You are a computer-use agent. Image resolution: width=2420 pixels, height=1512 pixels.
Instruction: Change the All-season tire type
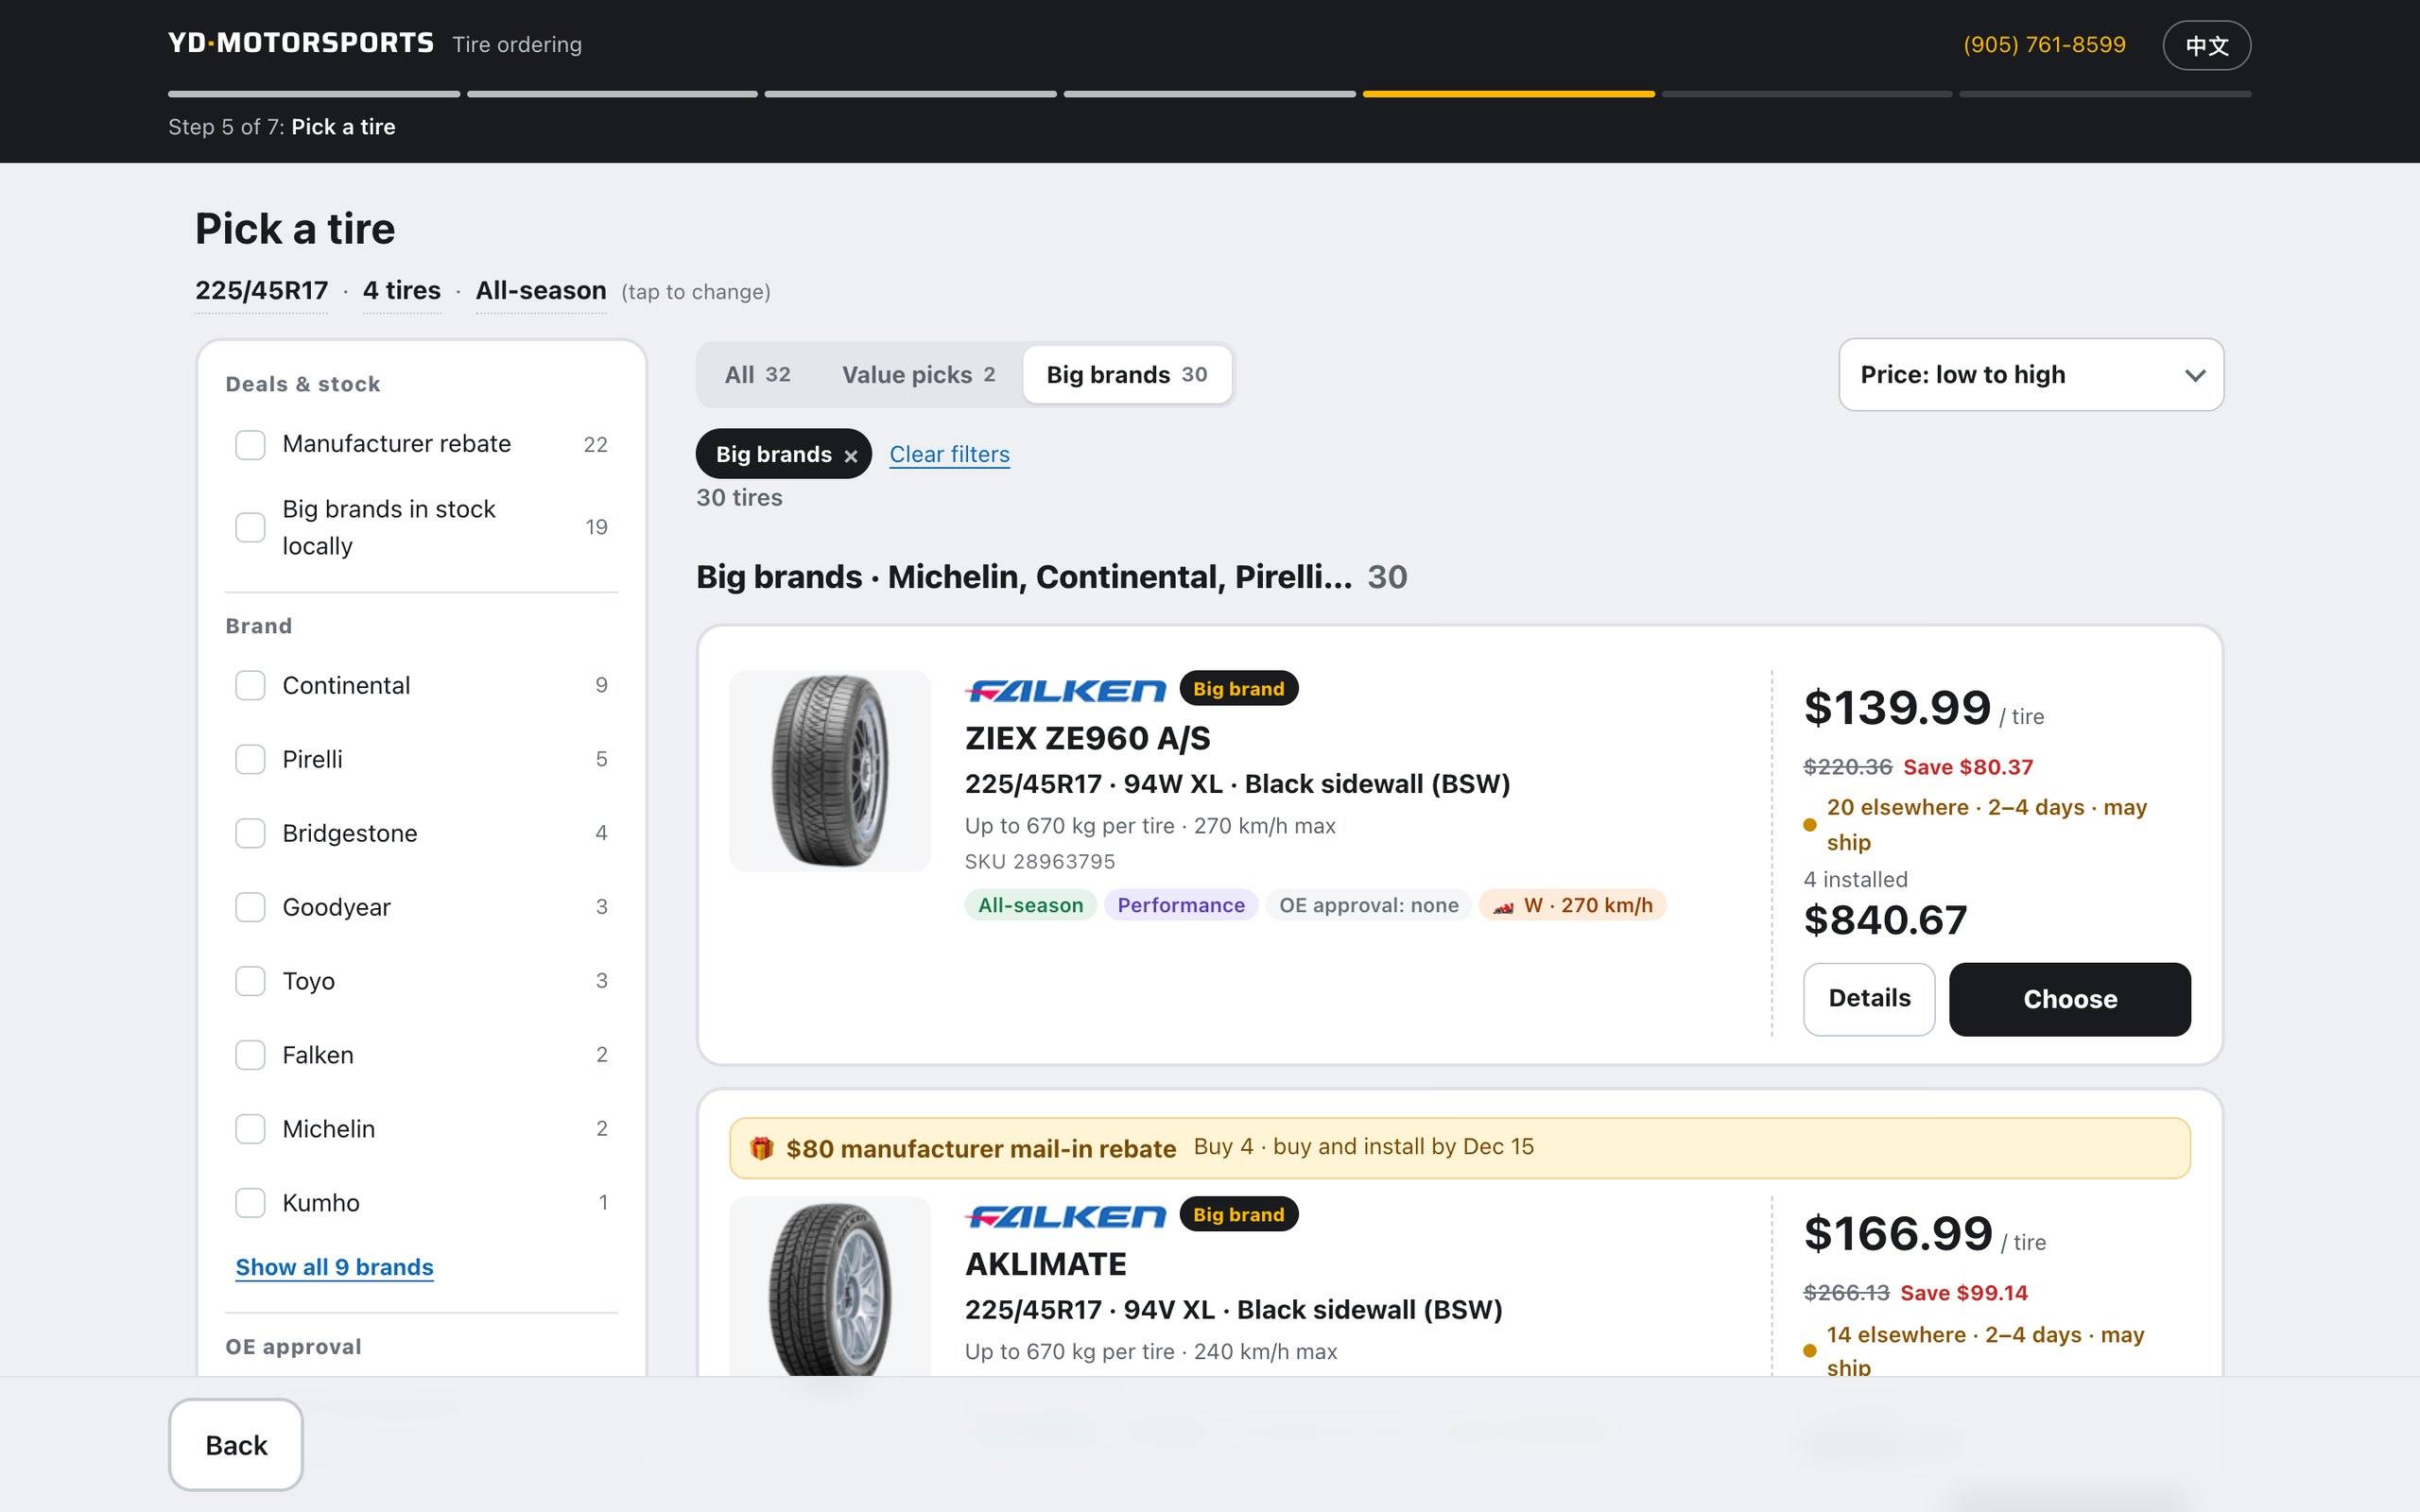[x=541, y=291]
